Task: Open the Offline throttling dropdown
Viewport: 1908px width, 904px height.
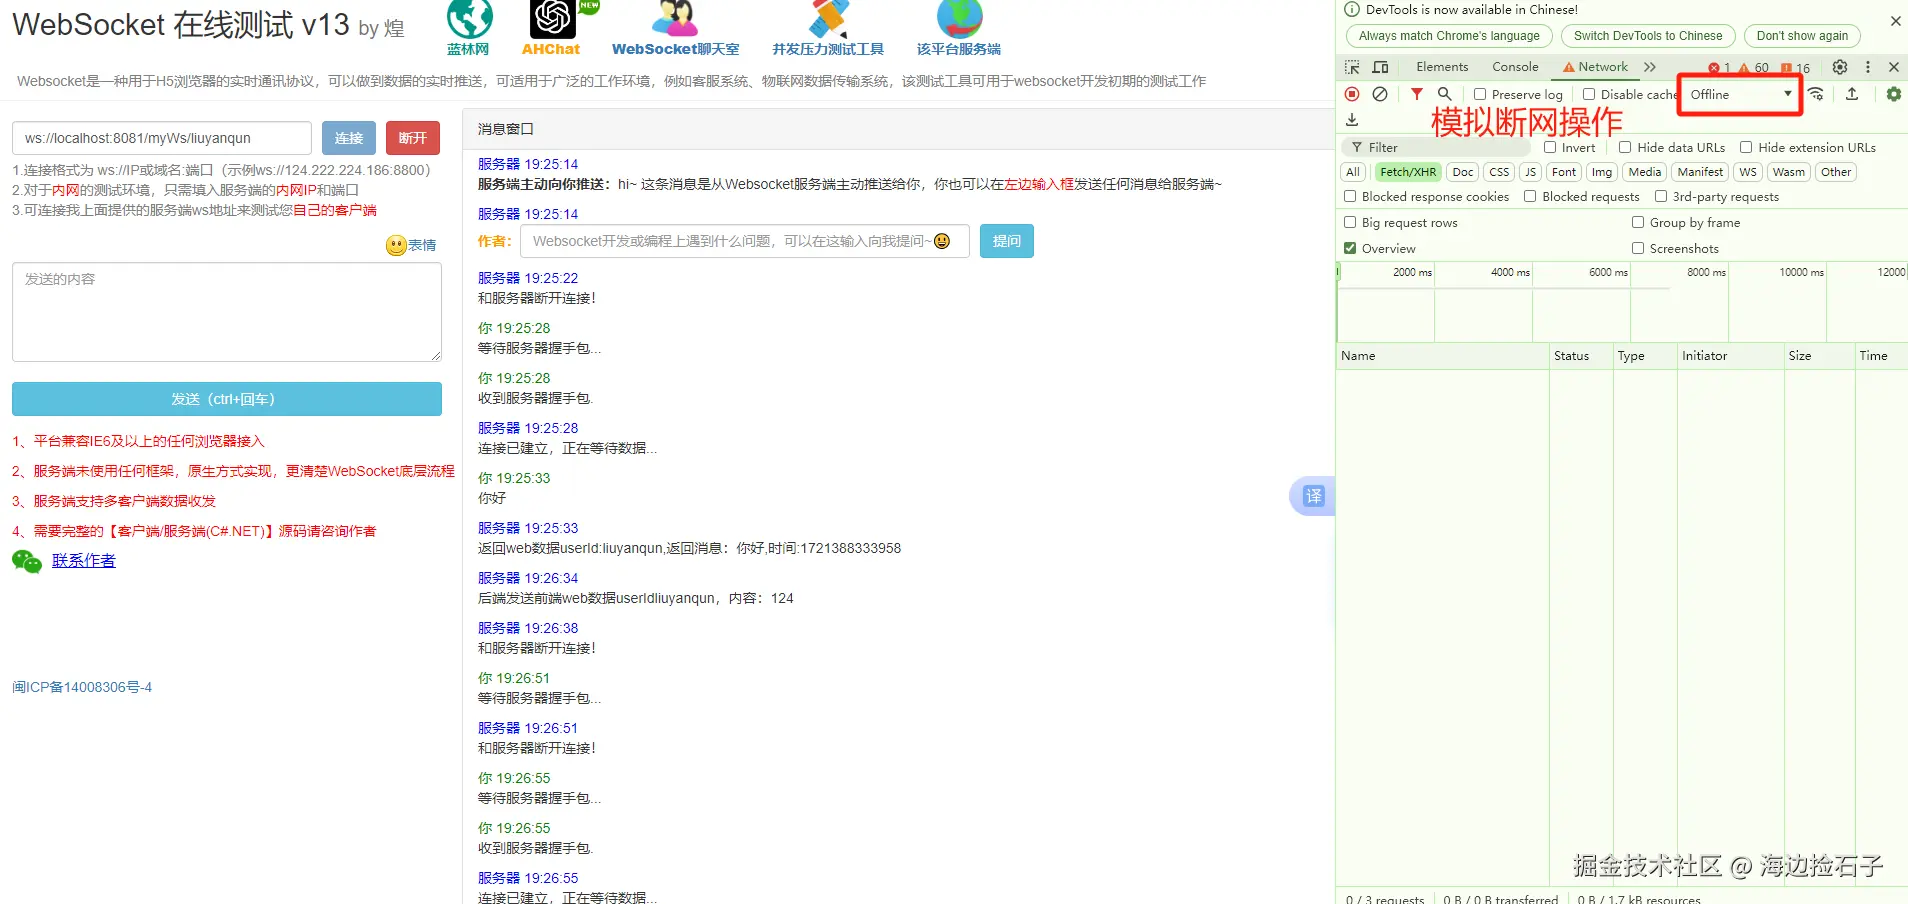Action: (x=1740, y=94)
